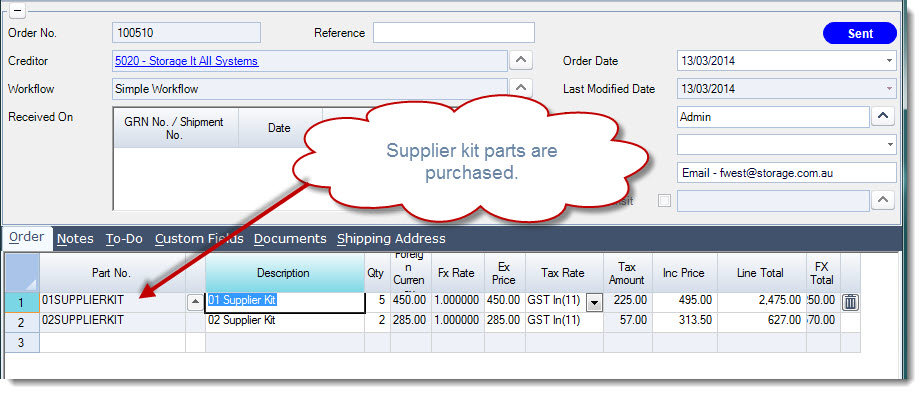This screenshot has height=394, width=922.
Task: Expand the Workflow lookup arrow button
Action: tap(521, 89)
